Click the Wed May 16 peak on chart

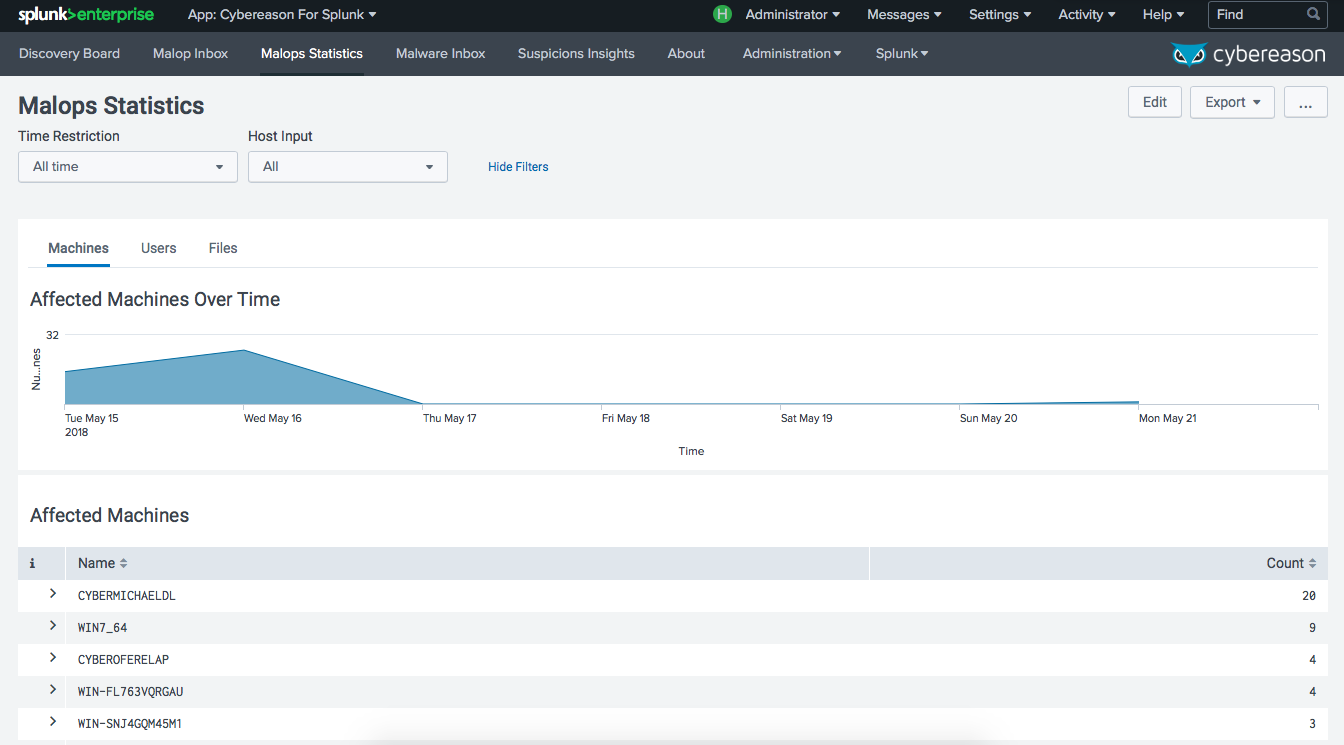tap(244, 351)
